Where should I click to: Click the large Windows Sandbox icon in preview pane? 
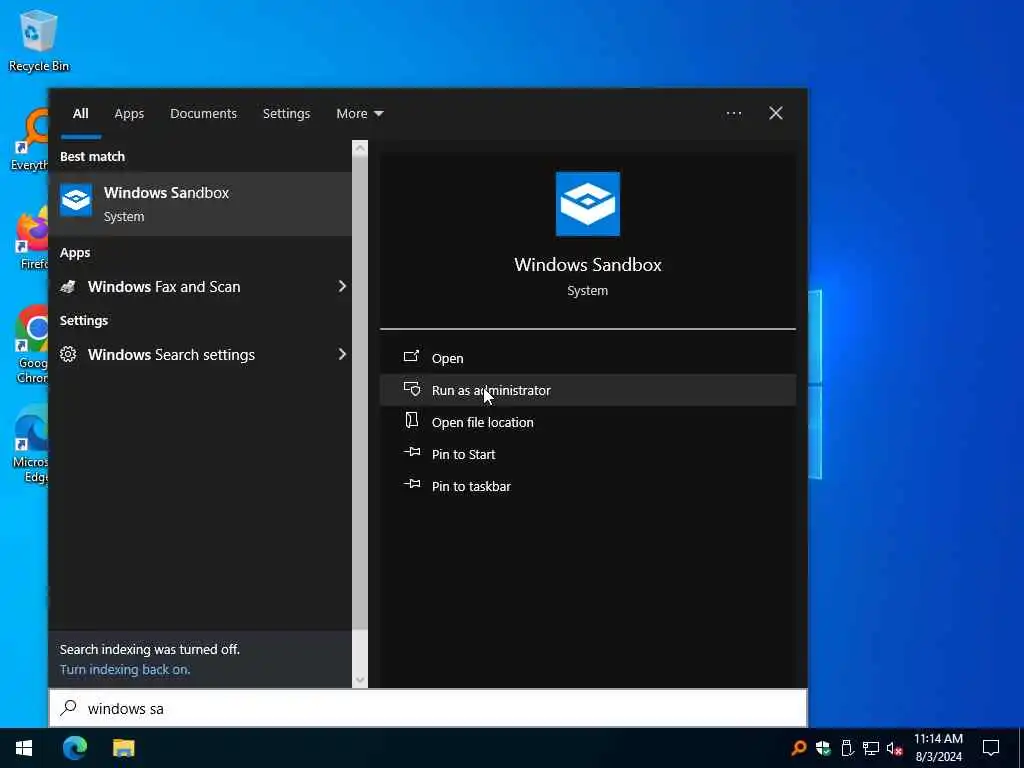587,204
